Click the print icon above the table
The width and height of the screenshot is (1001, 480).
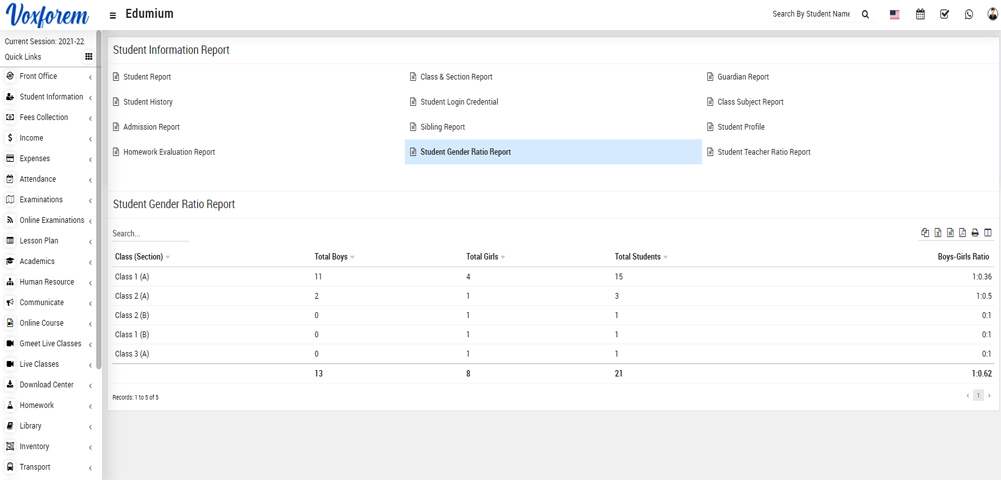tap(975, 233)
